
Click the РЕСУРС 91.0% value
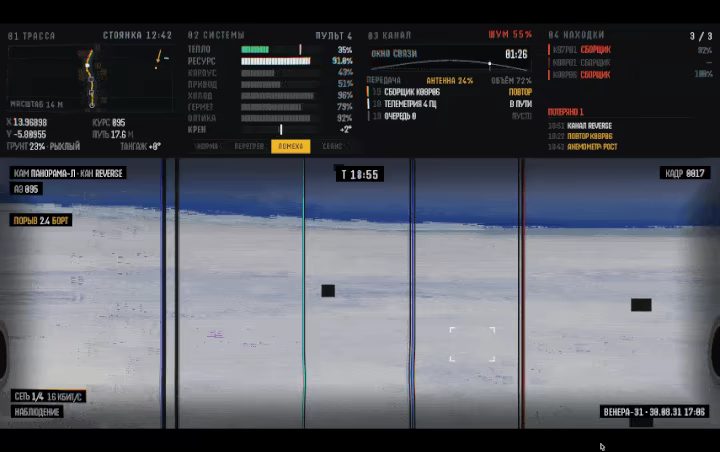click(342, 61)
